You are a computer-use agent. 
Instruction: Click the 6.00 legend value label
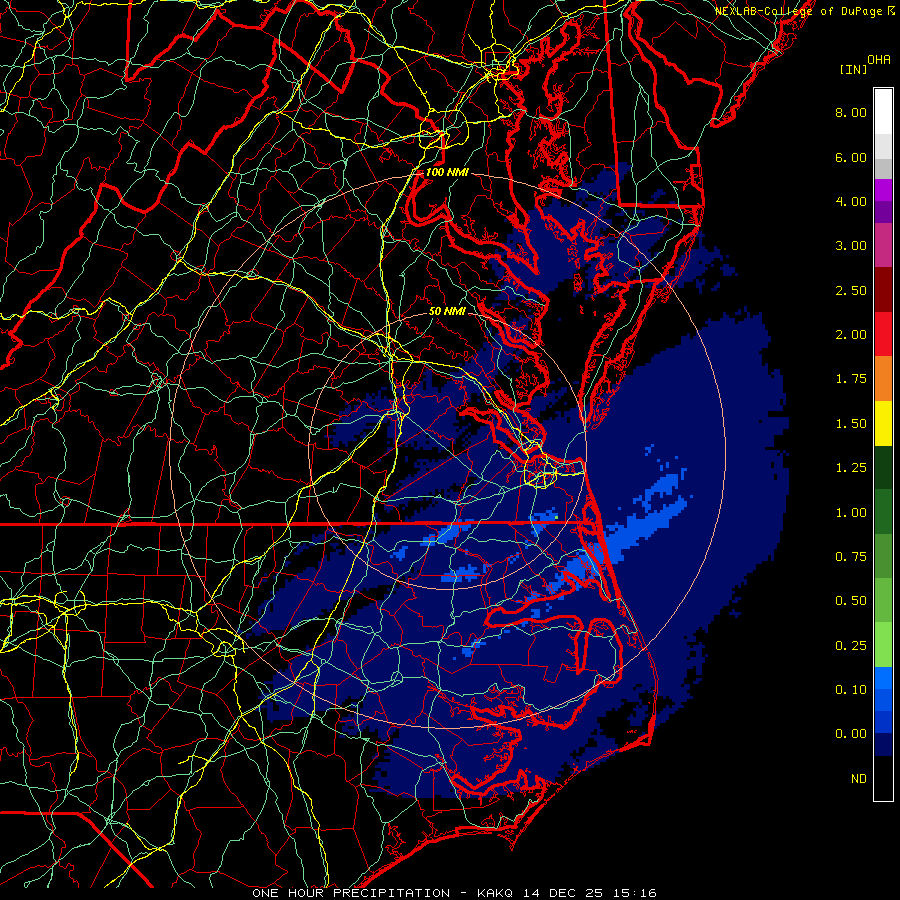(851, 157)
